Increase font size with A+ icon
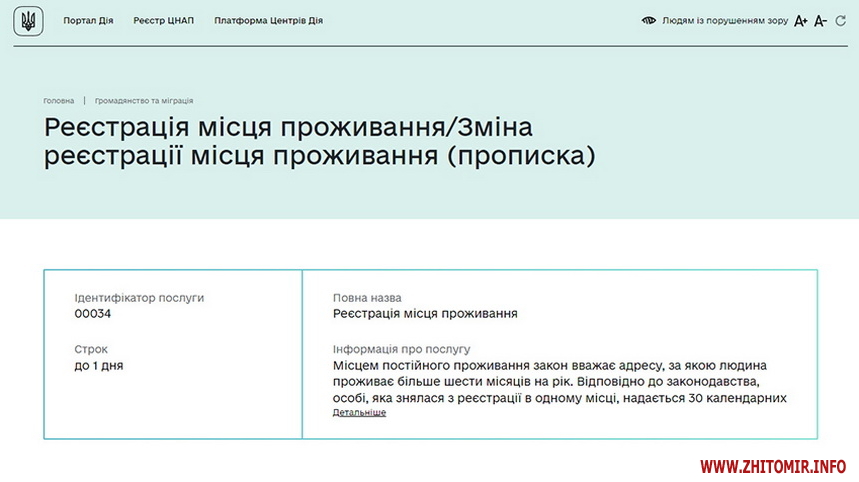Viewport: 859px width, 482px height. 800,21
